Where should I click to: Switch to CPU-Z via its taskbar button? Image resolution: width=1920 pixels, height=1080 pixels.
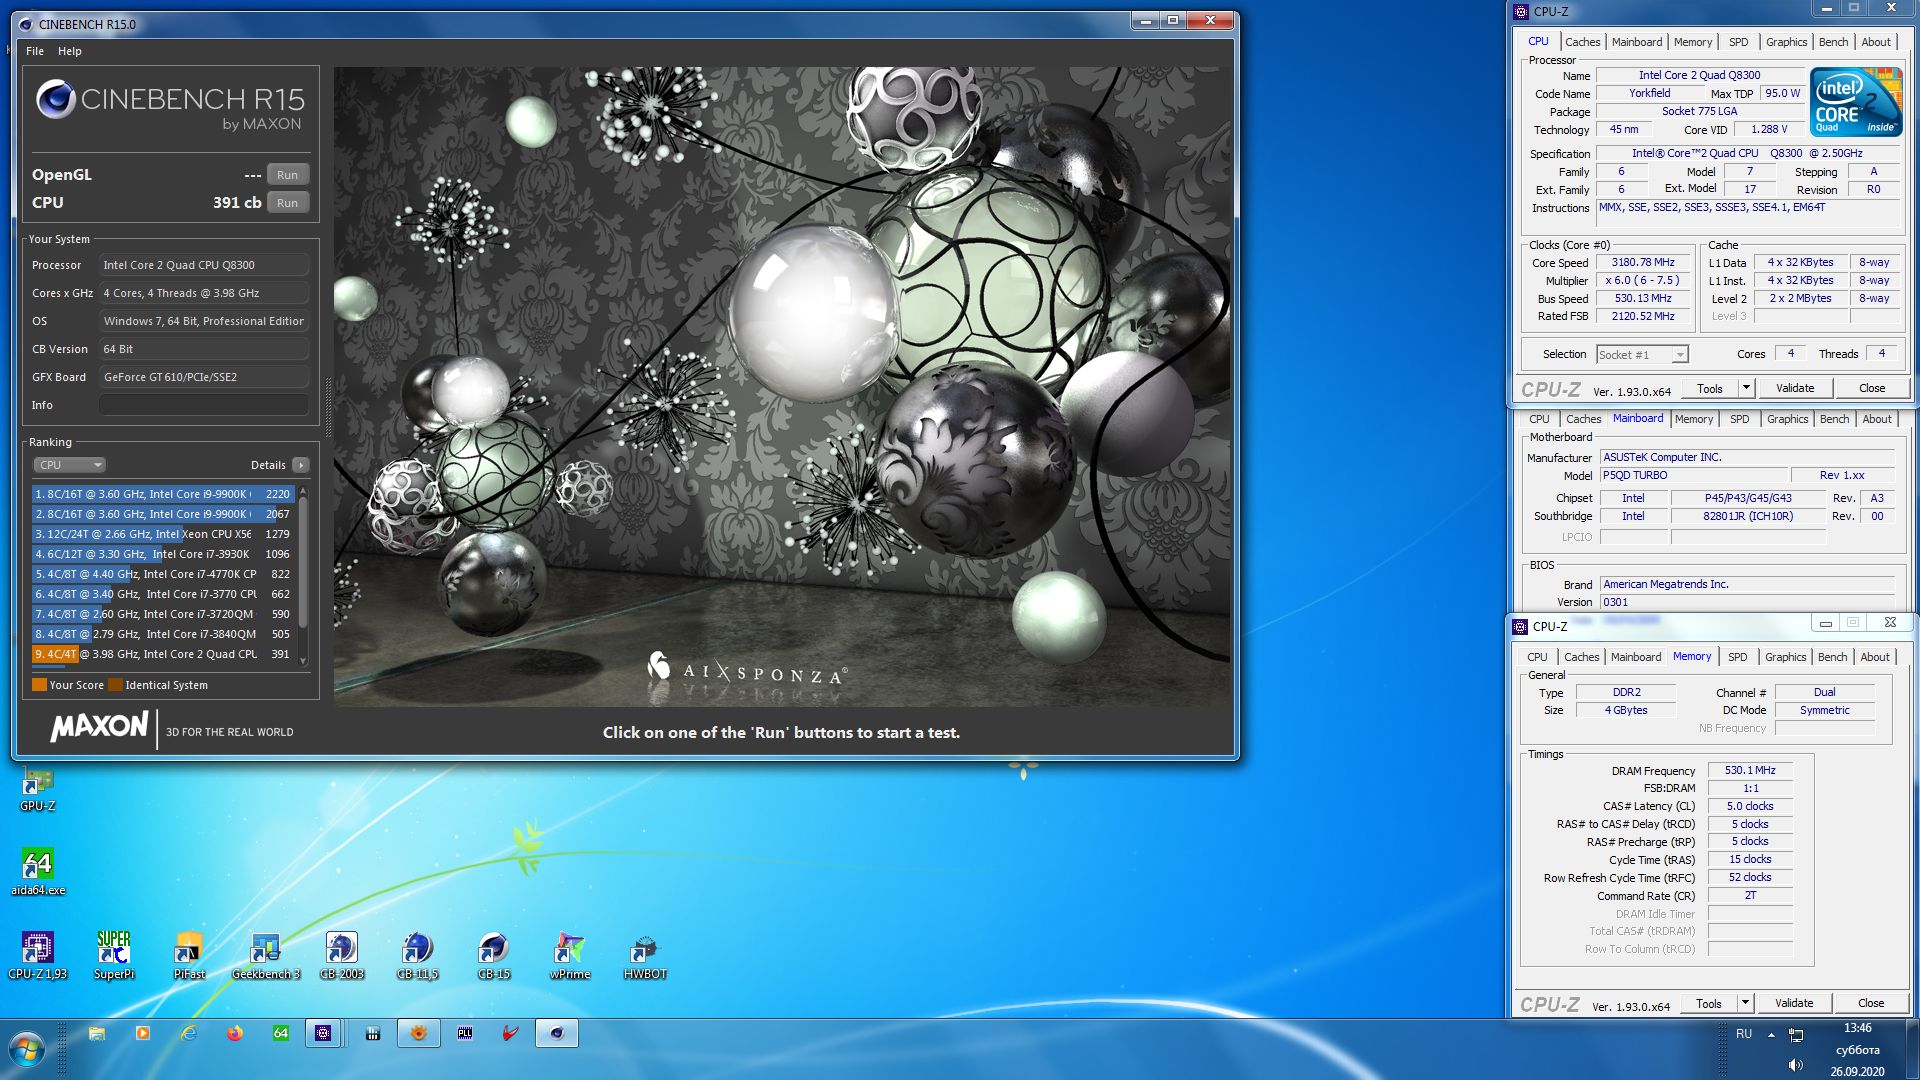coord(323,1034)
